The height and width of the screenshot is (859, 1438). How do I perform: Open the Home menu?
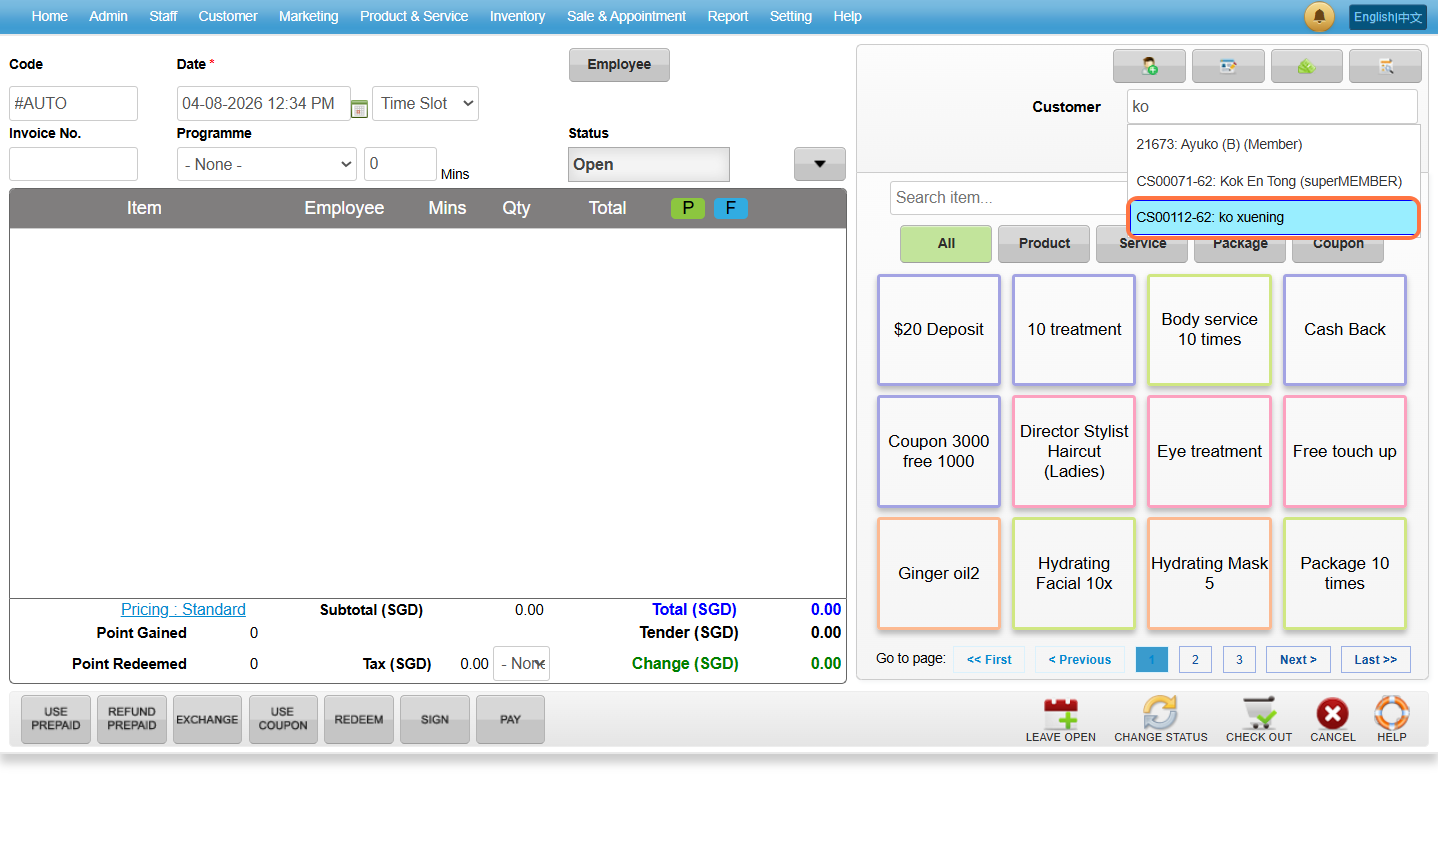tap(50, 16)
